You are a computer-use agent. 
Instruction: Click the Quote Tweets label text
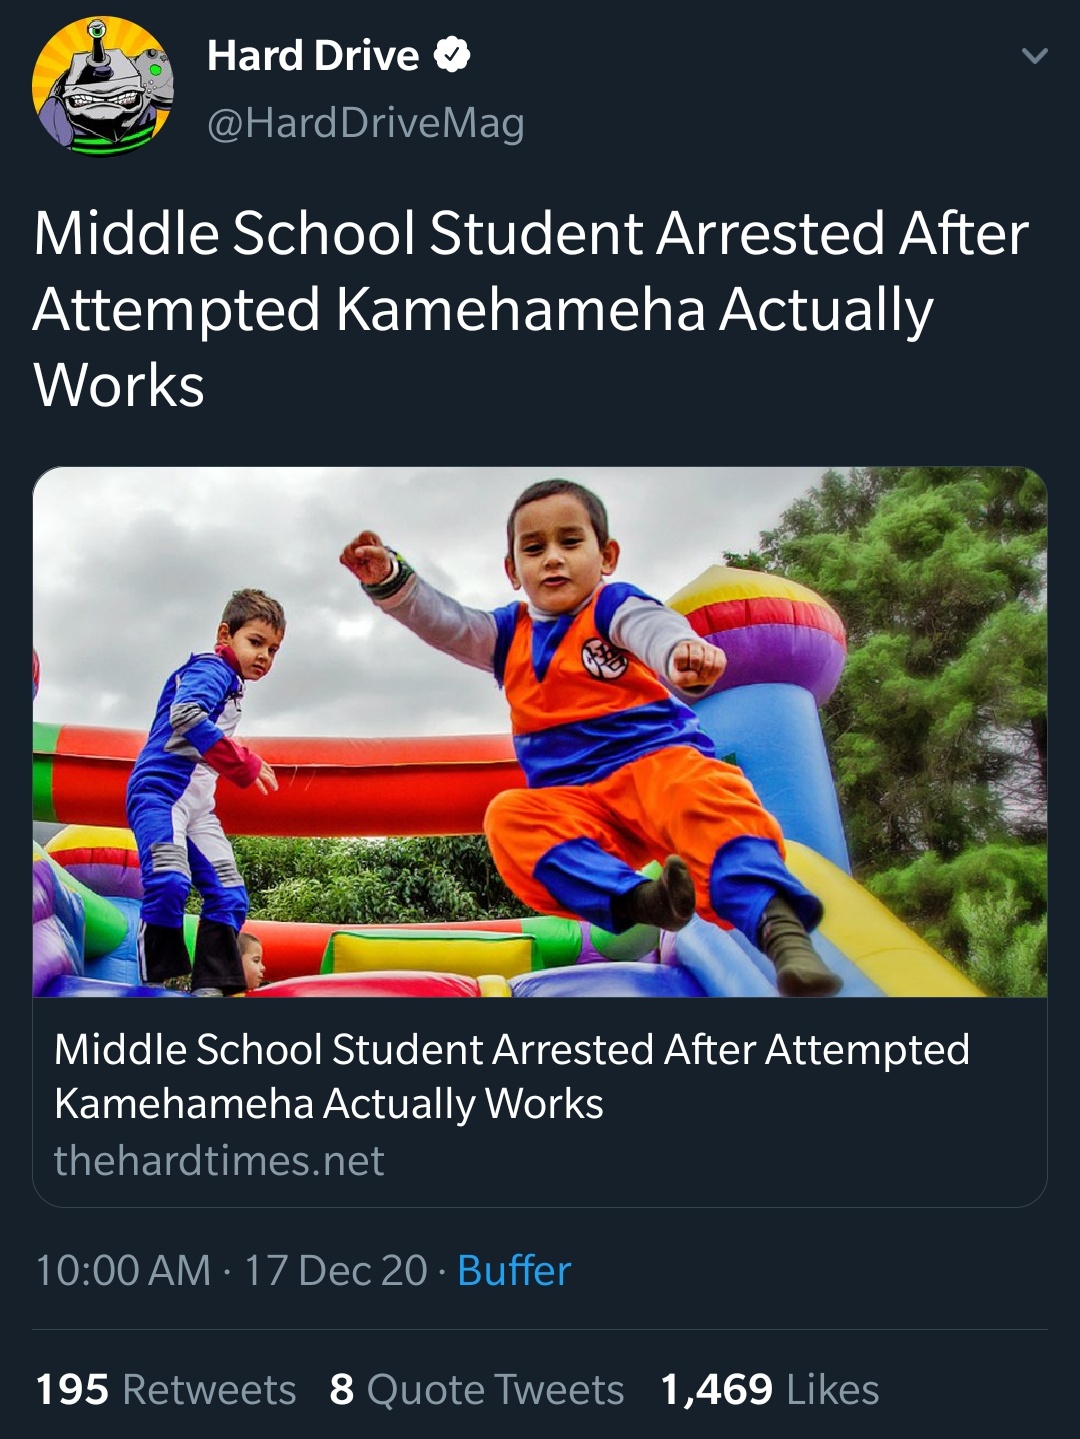coord(496,1390)
